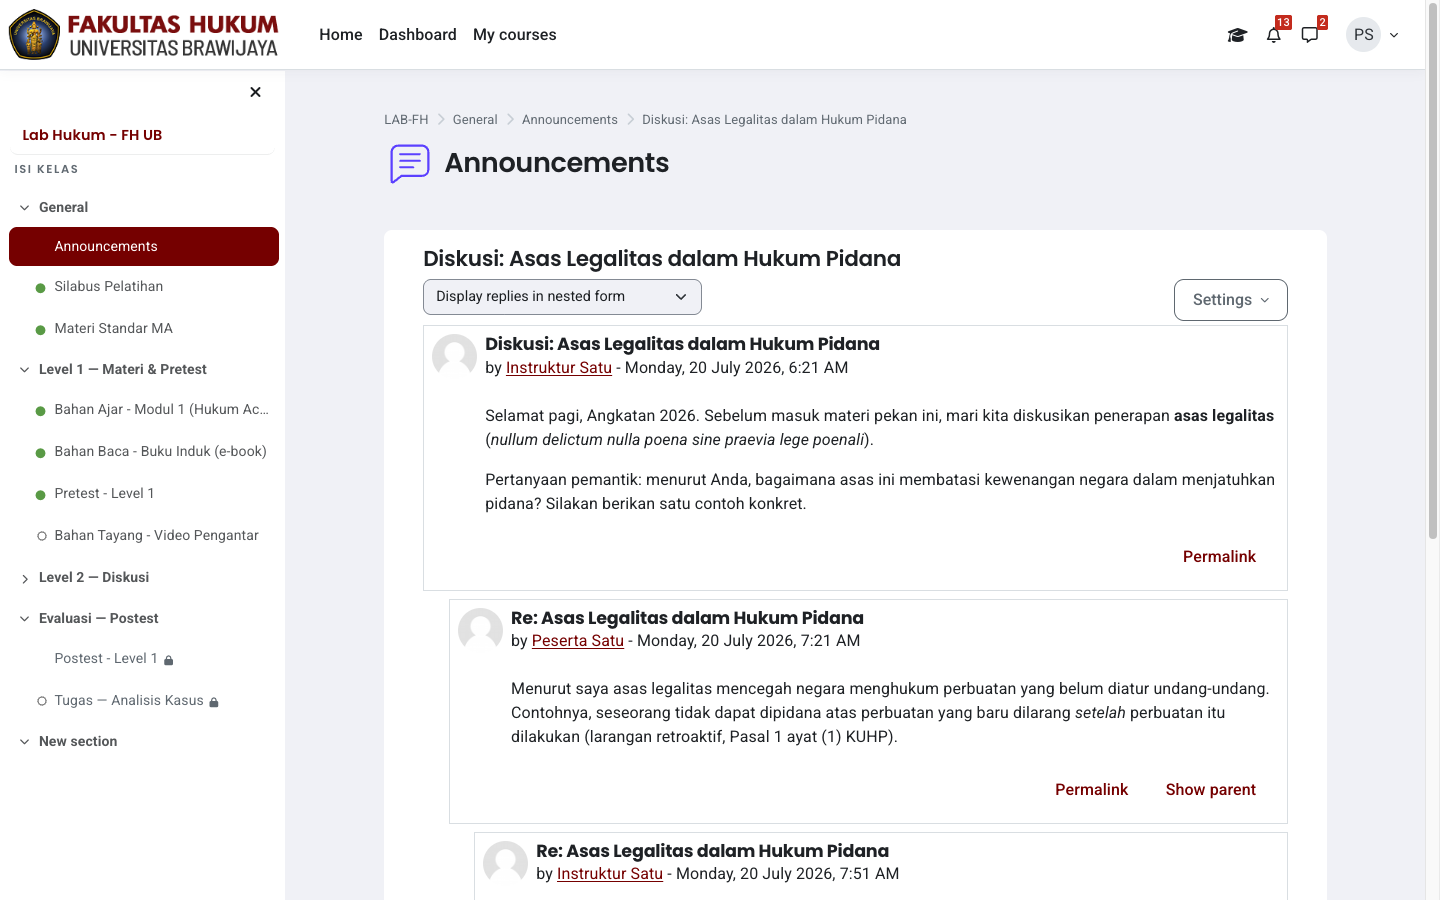
Task: Collapse the New section chevron
Action: pos(25,742)
